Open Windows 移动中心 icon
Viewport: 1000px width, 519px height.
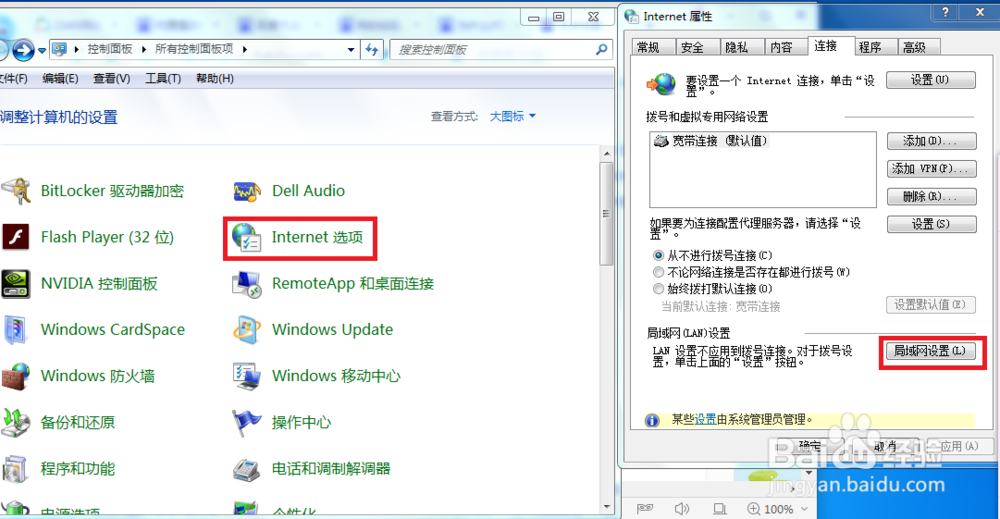click(247, 376)
